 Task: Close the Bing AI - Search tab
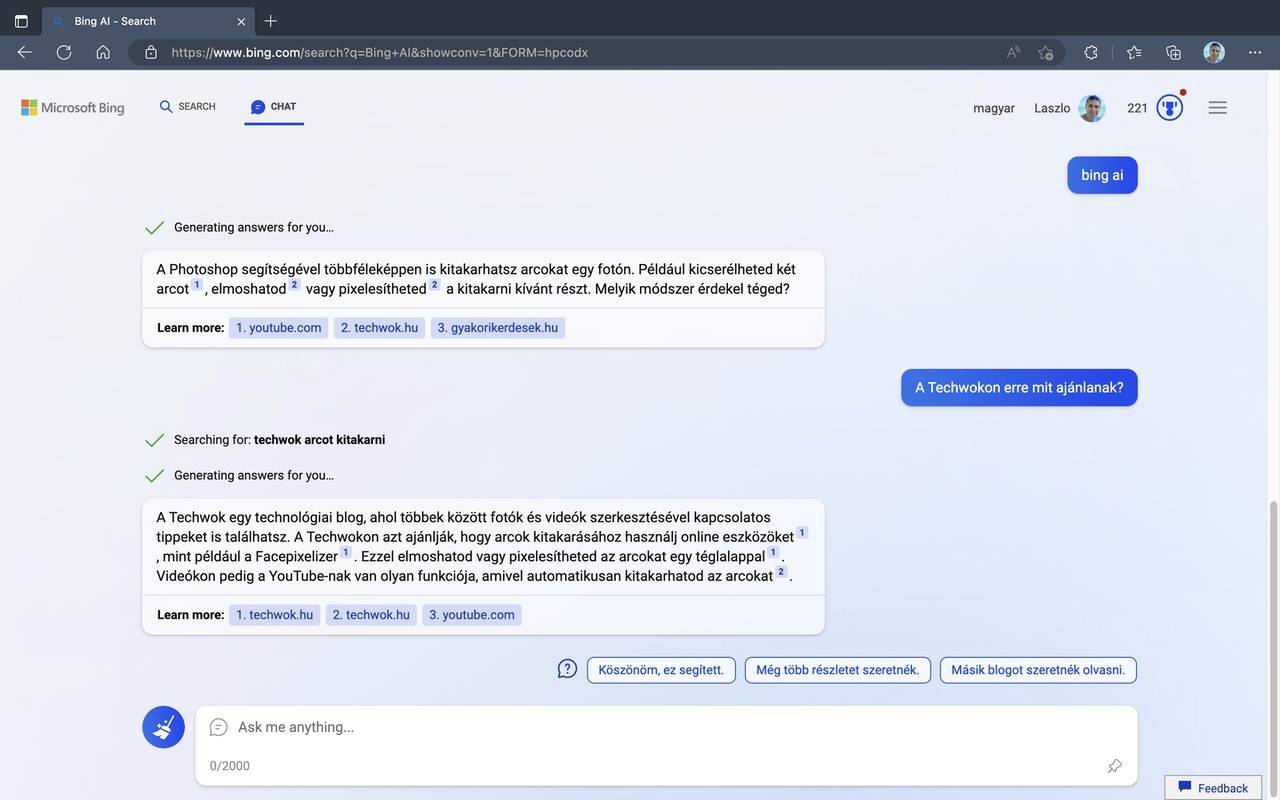pos(241,21)
